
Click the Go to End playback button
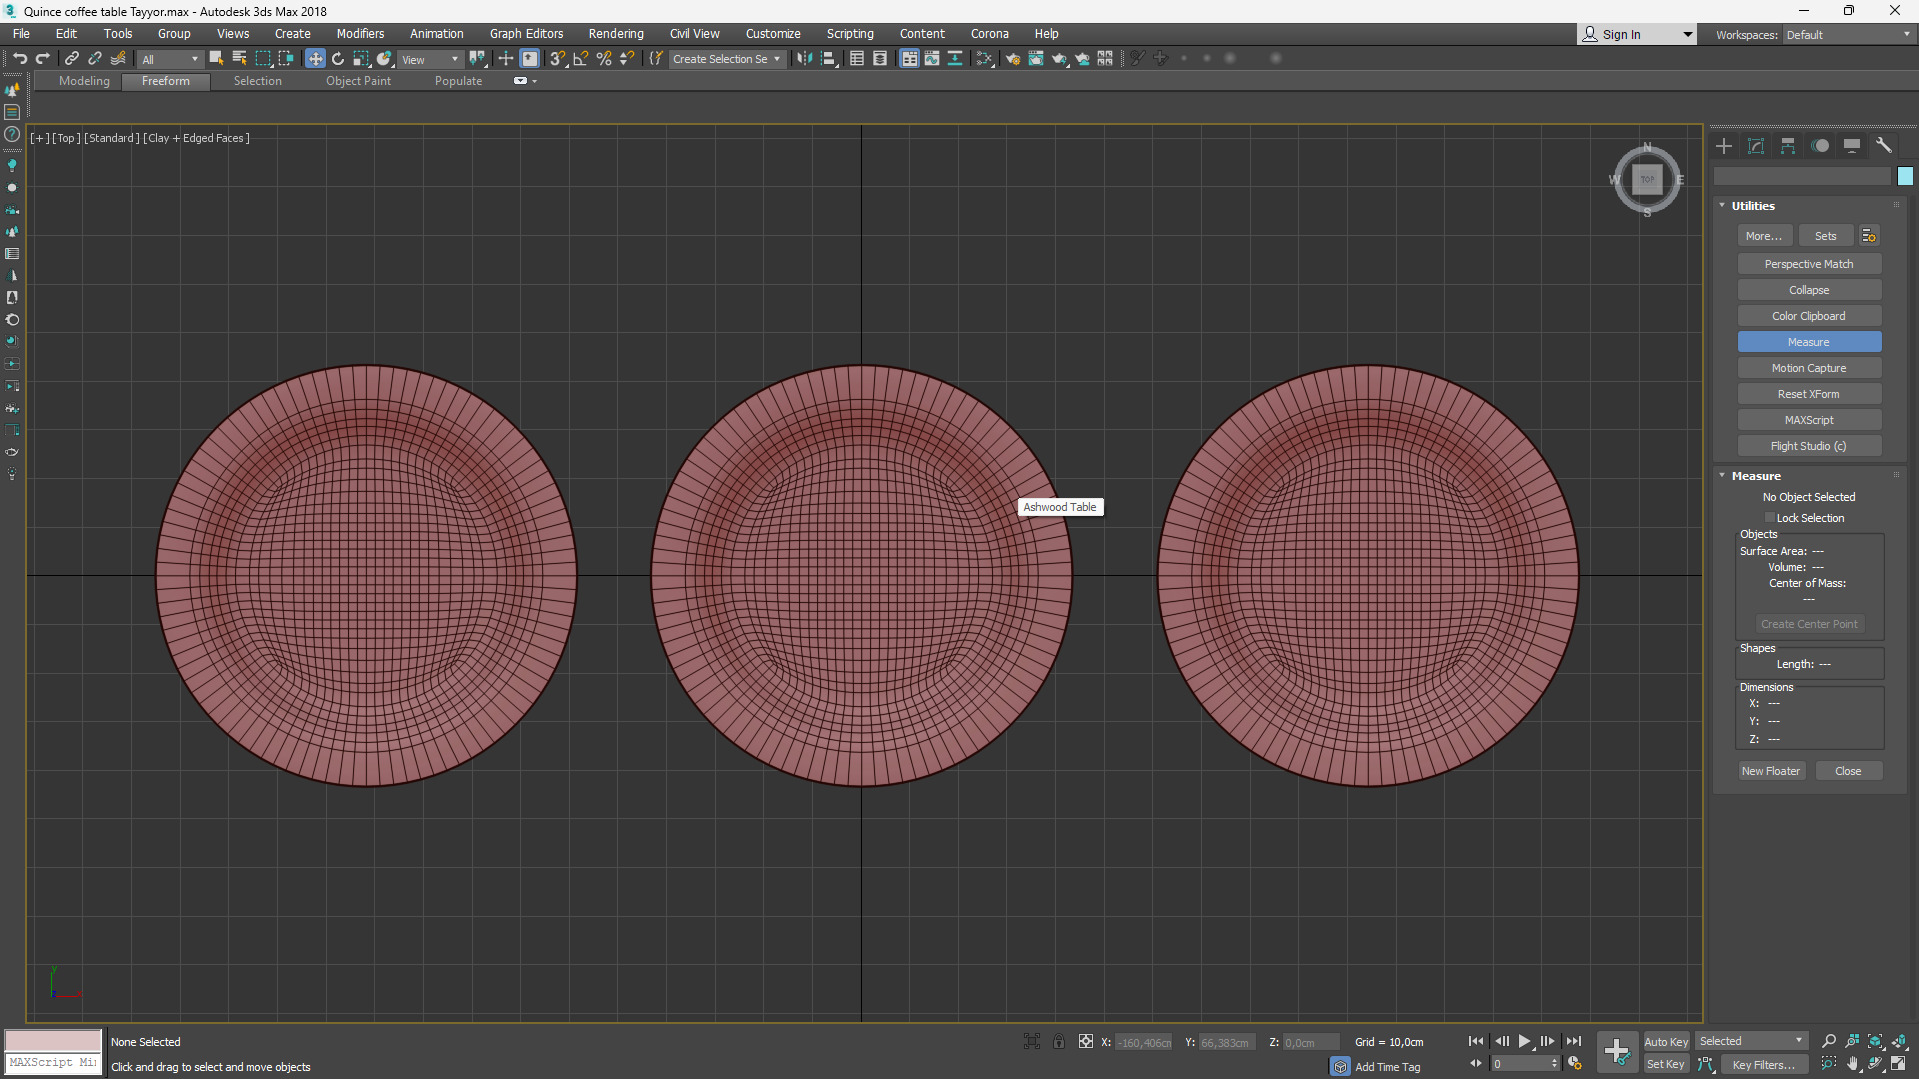point(1574,1041)
